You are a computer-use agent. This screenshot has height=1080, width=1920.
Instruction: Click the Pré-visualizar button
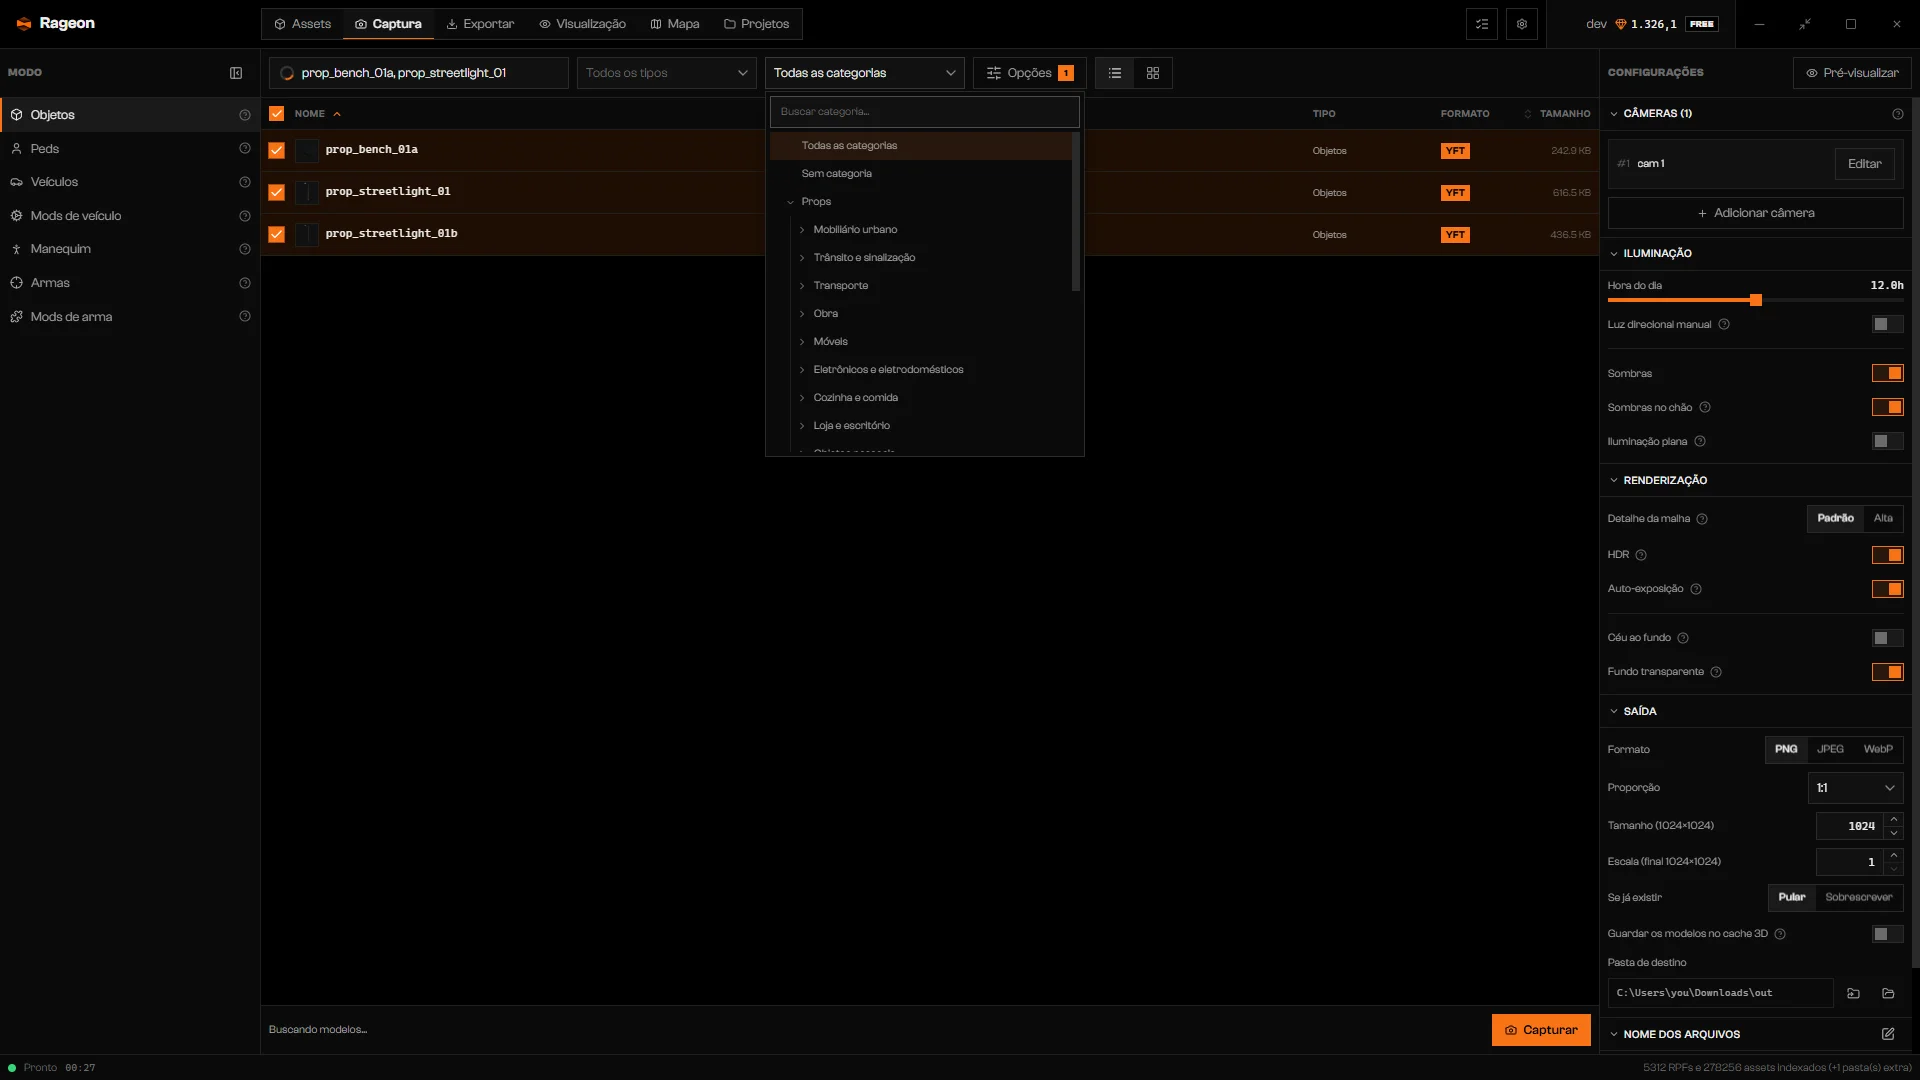click(x=1852, y=73)
